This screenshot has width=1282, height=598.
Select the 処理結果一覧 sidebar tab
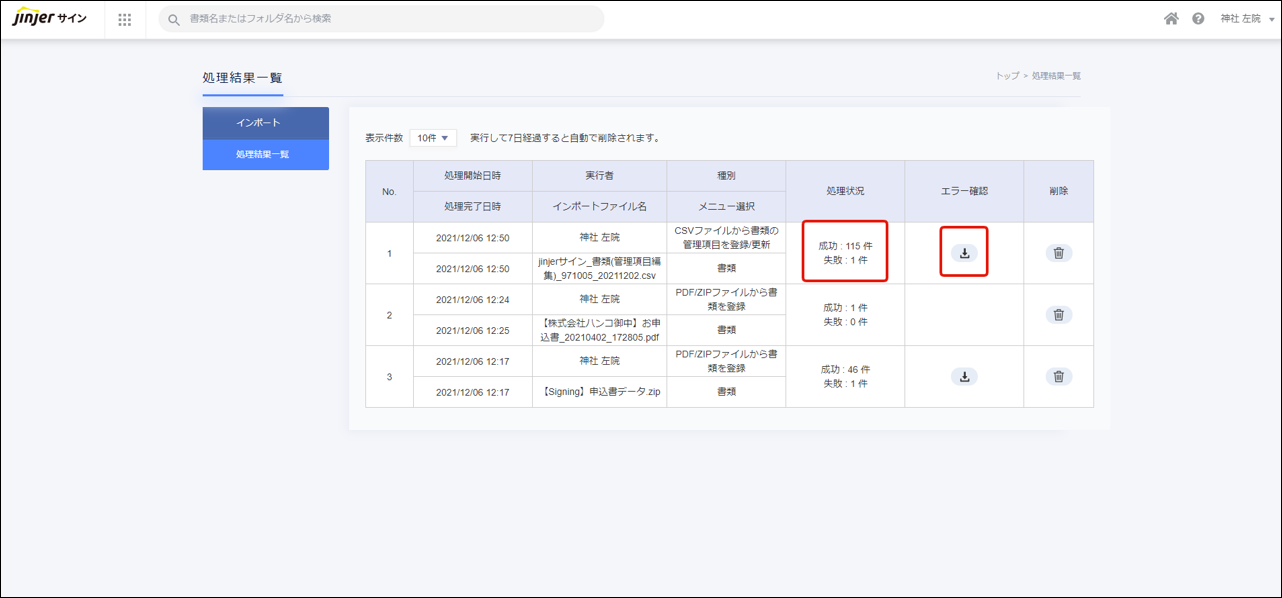(x=265, y=155)
